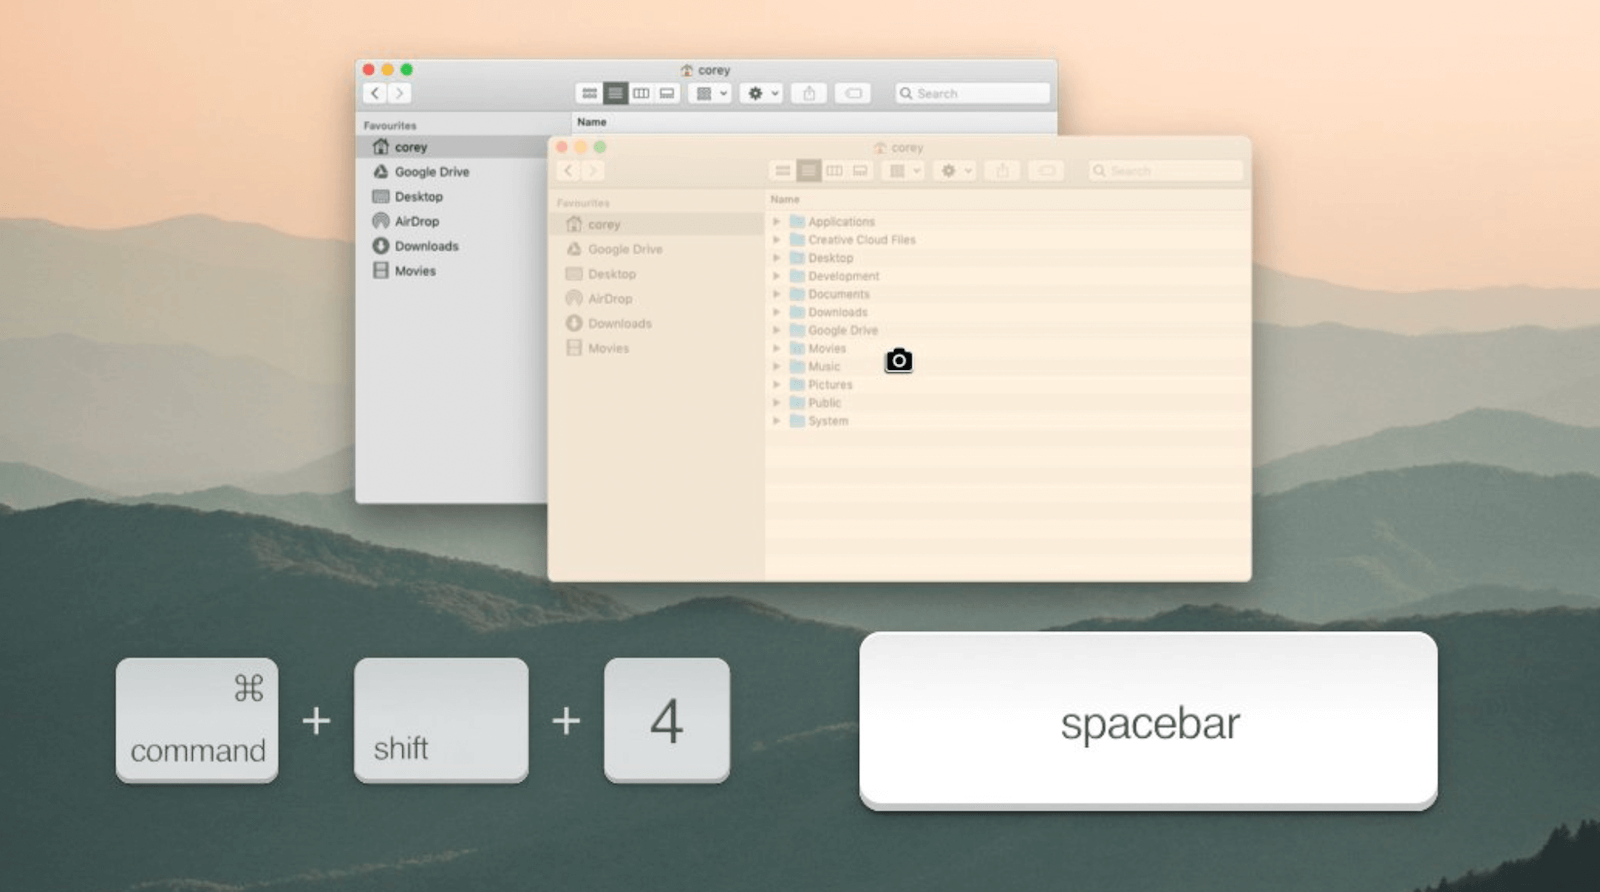1600x892 pixels.
Task: Click Search field in front Finder window
Action: click(x=1166, y=171)
